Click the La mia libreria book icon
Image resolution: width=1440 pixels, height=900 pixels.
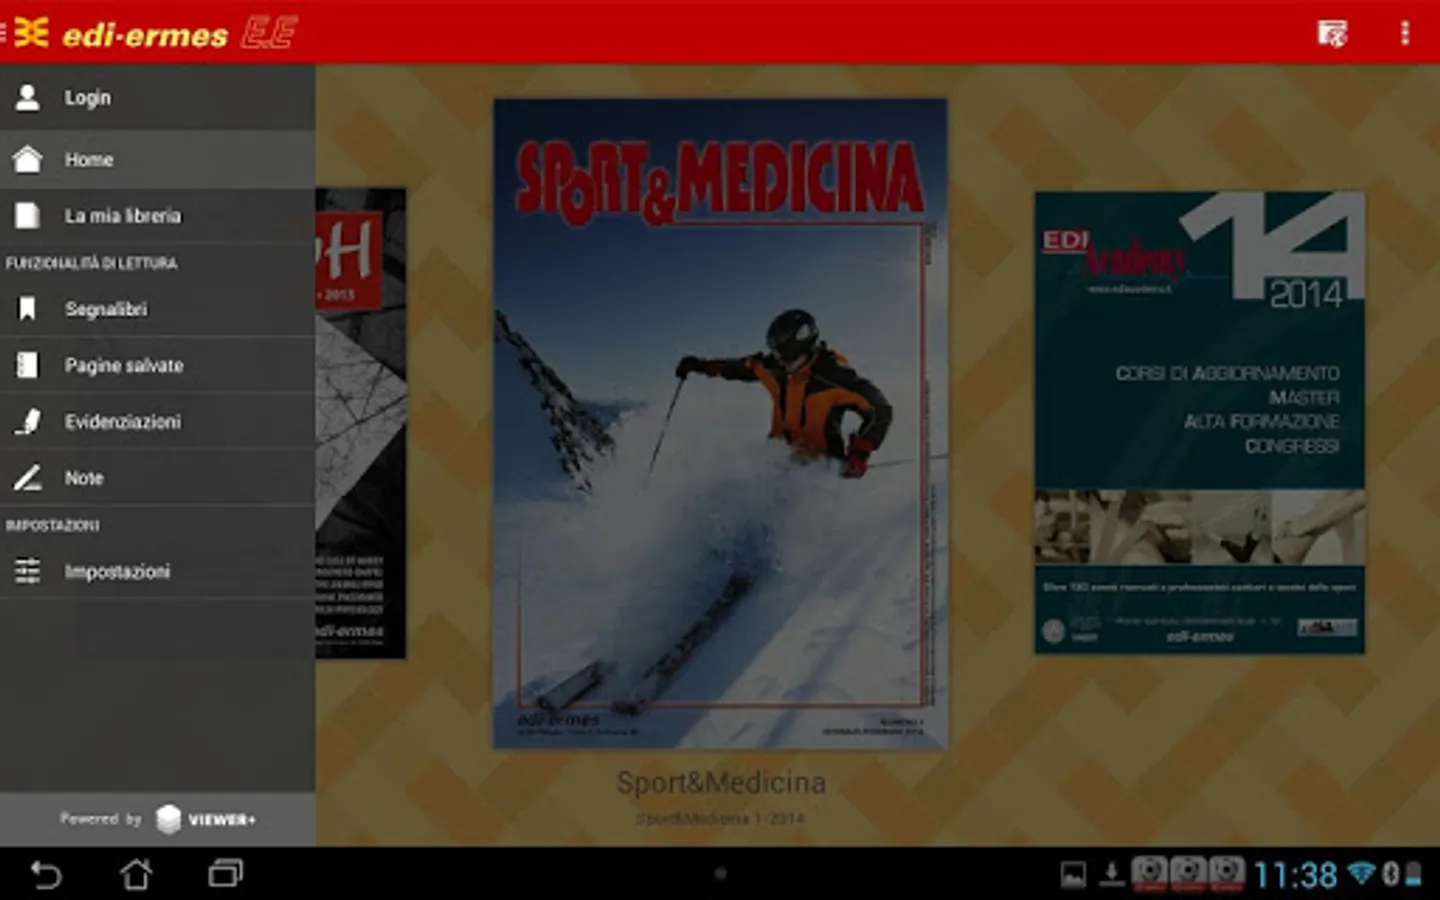tap(28, 215)
